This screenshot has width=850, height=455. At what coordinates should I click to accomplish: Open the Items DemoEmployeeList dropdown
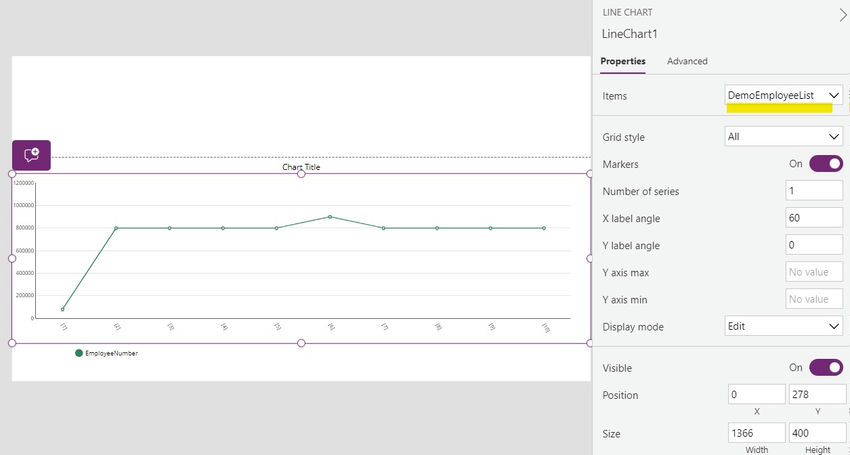point(784,95)
